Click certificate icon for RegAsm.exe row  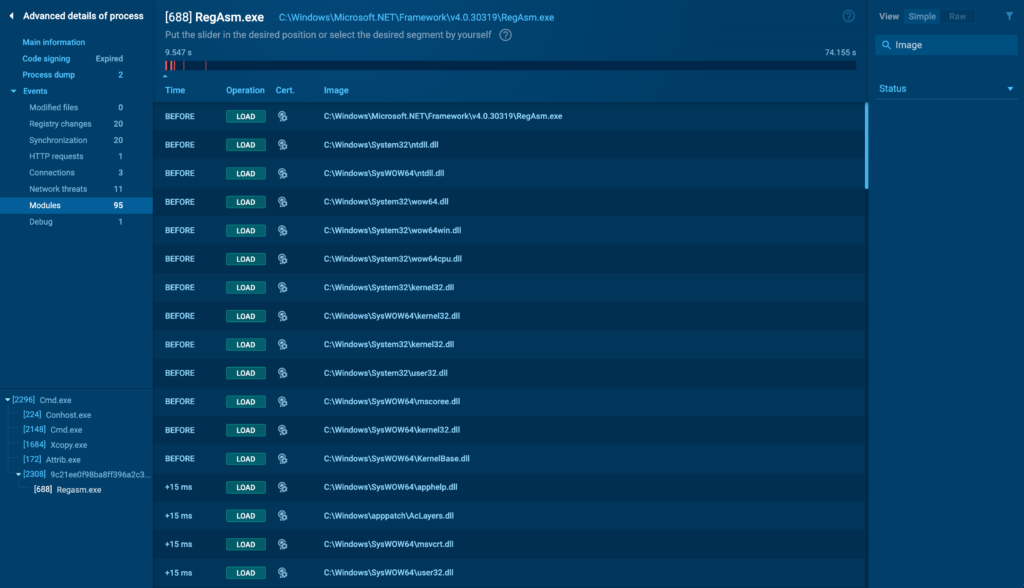pos(283,116)
